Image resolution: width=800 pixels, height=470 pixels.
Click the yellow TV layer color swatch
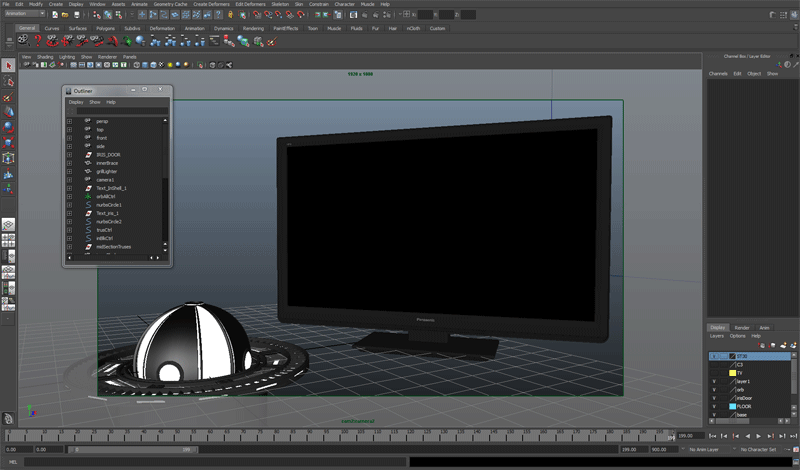pyautogui.click(x=732, y=373)
